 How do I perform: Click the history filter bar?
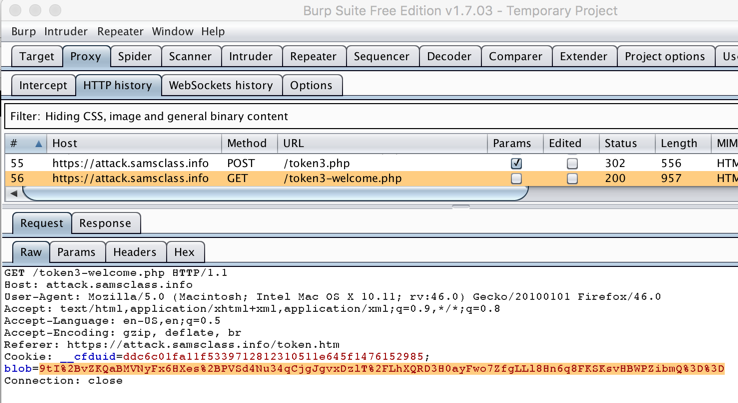371,116
